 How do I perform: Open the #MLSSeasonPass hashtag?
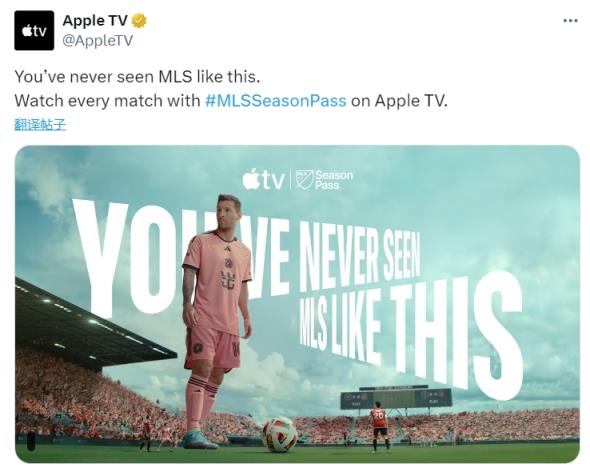coord(275,100)
